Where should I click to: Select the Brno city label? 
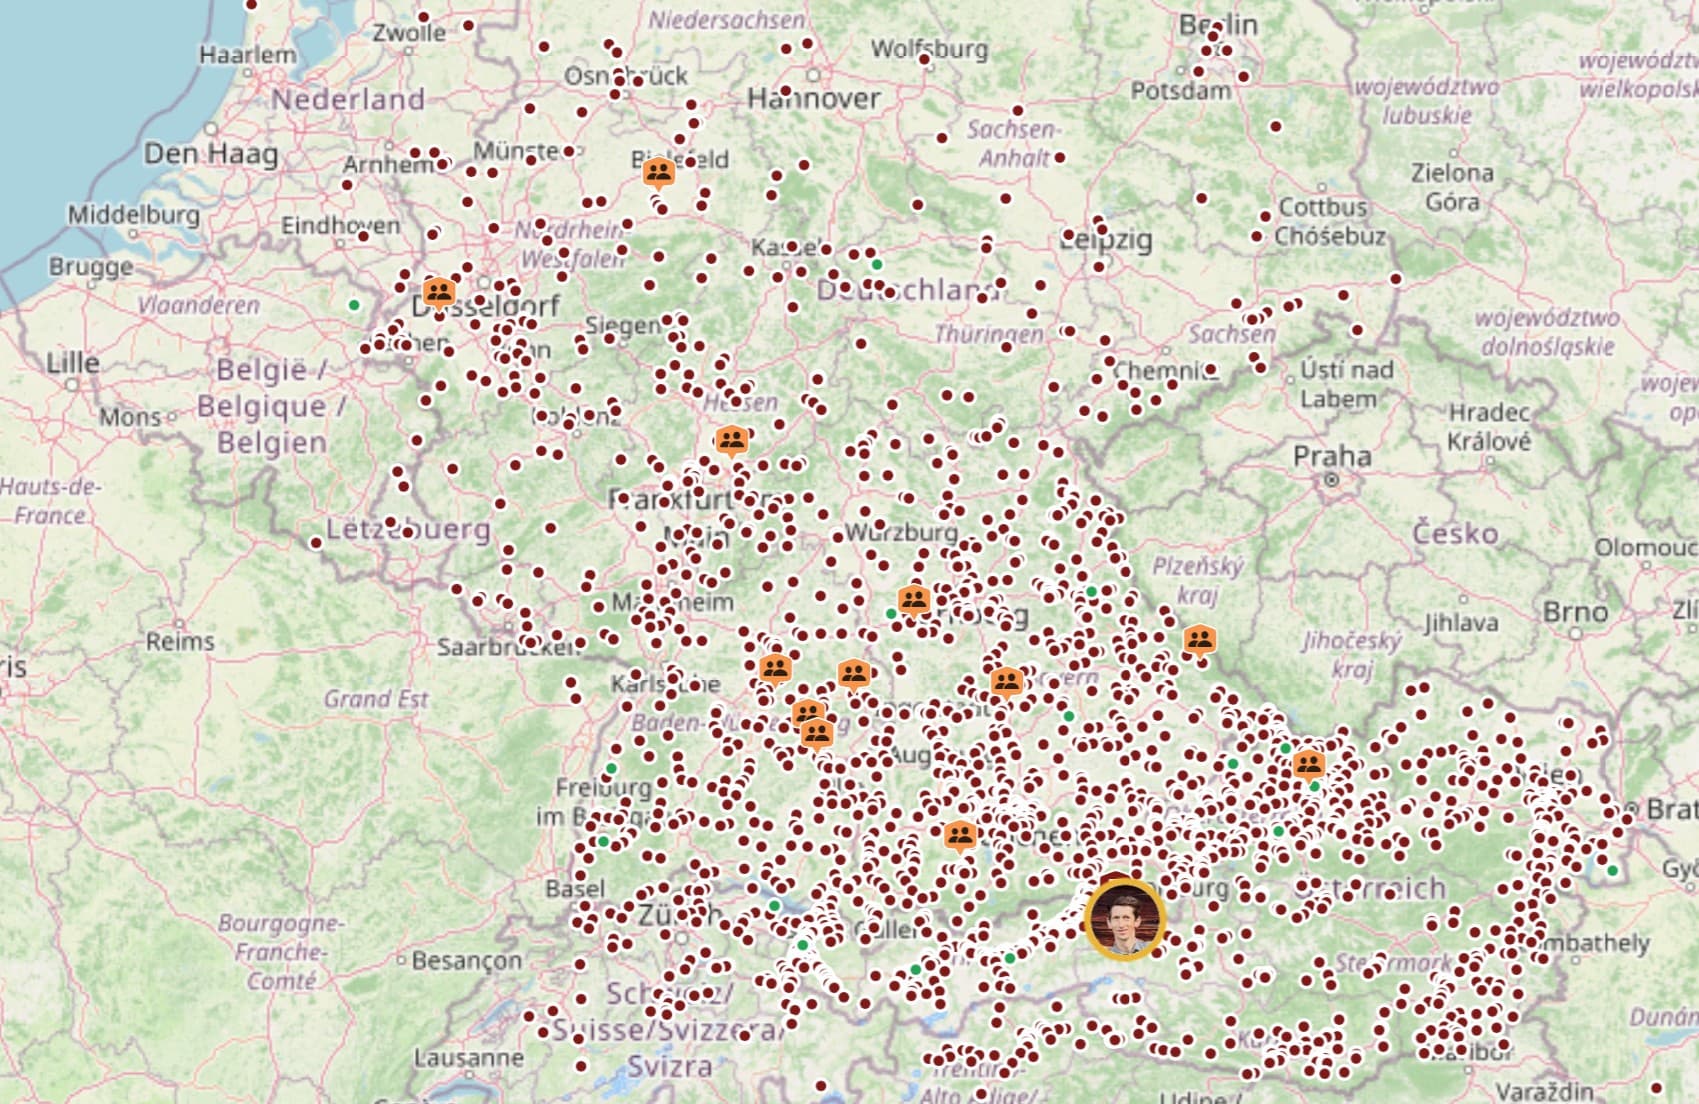(1575, 611)
